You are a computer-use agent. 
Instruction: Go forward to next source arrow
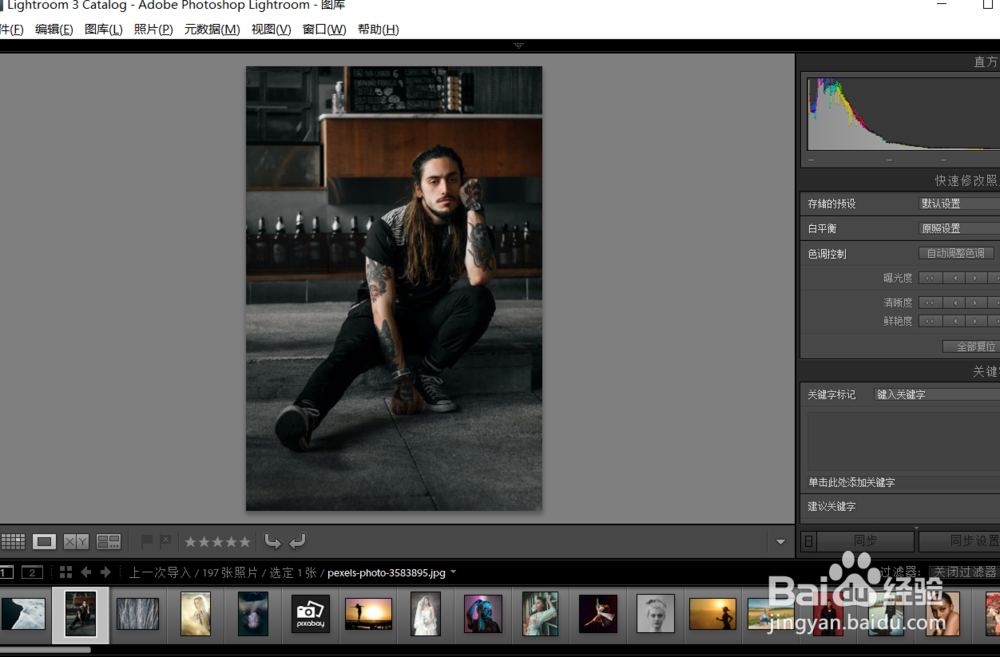pos(105,572)
